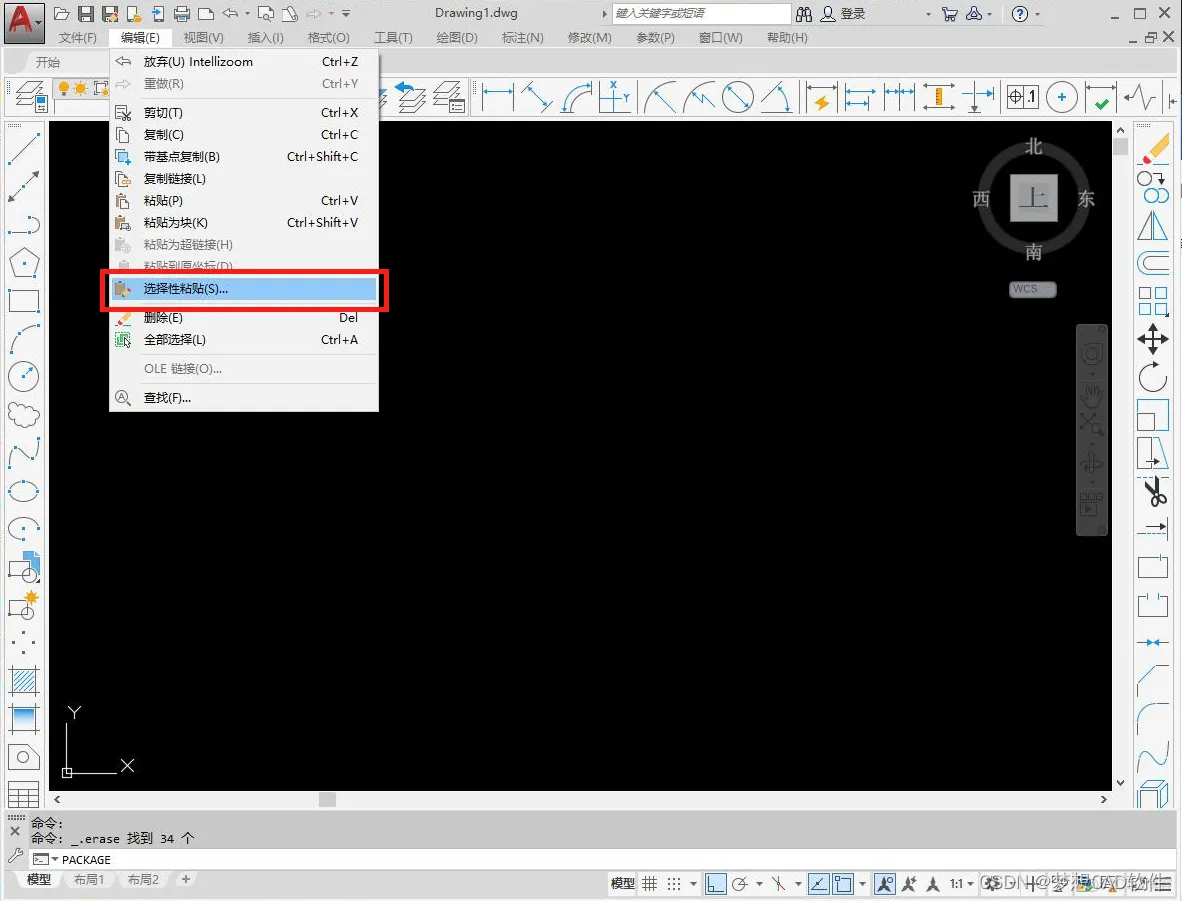Switch to the 布局1 layout tab
This screenshot has height=901, width=1182.
tap(89, 879)
